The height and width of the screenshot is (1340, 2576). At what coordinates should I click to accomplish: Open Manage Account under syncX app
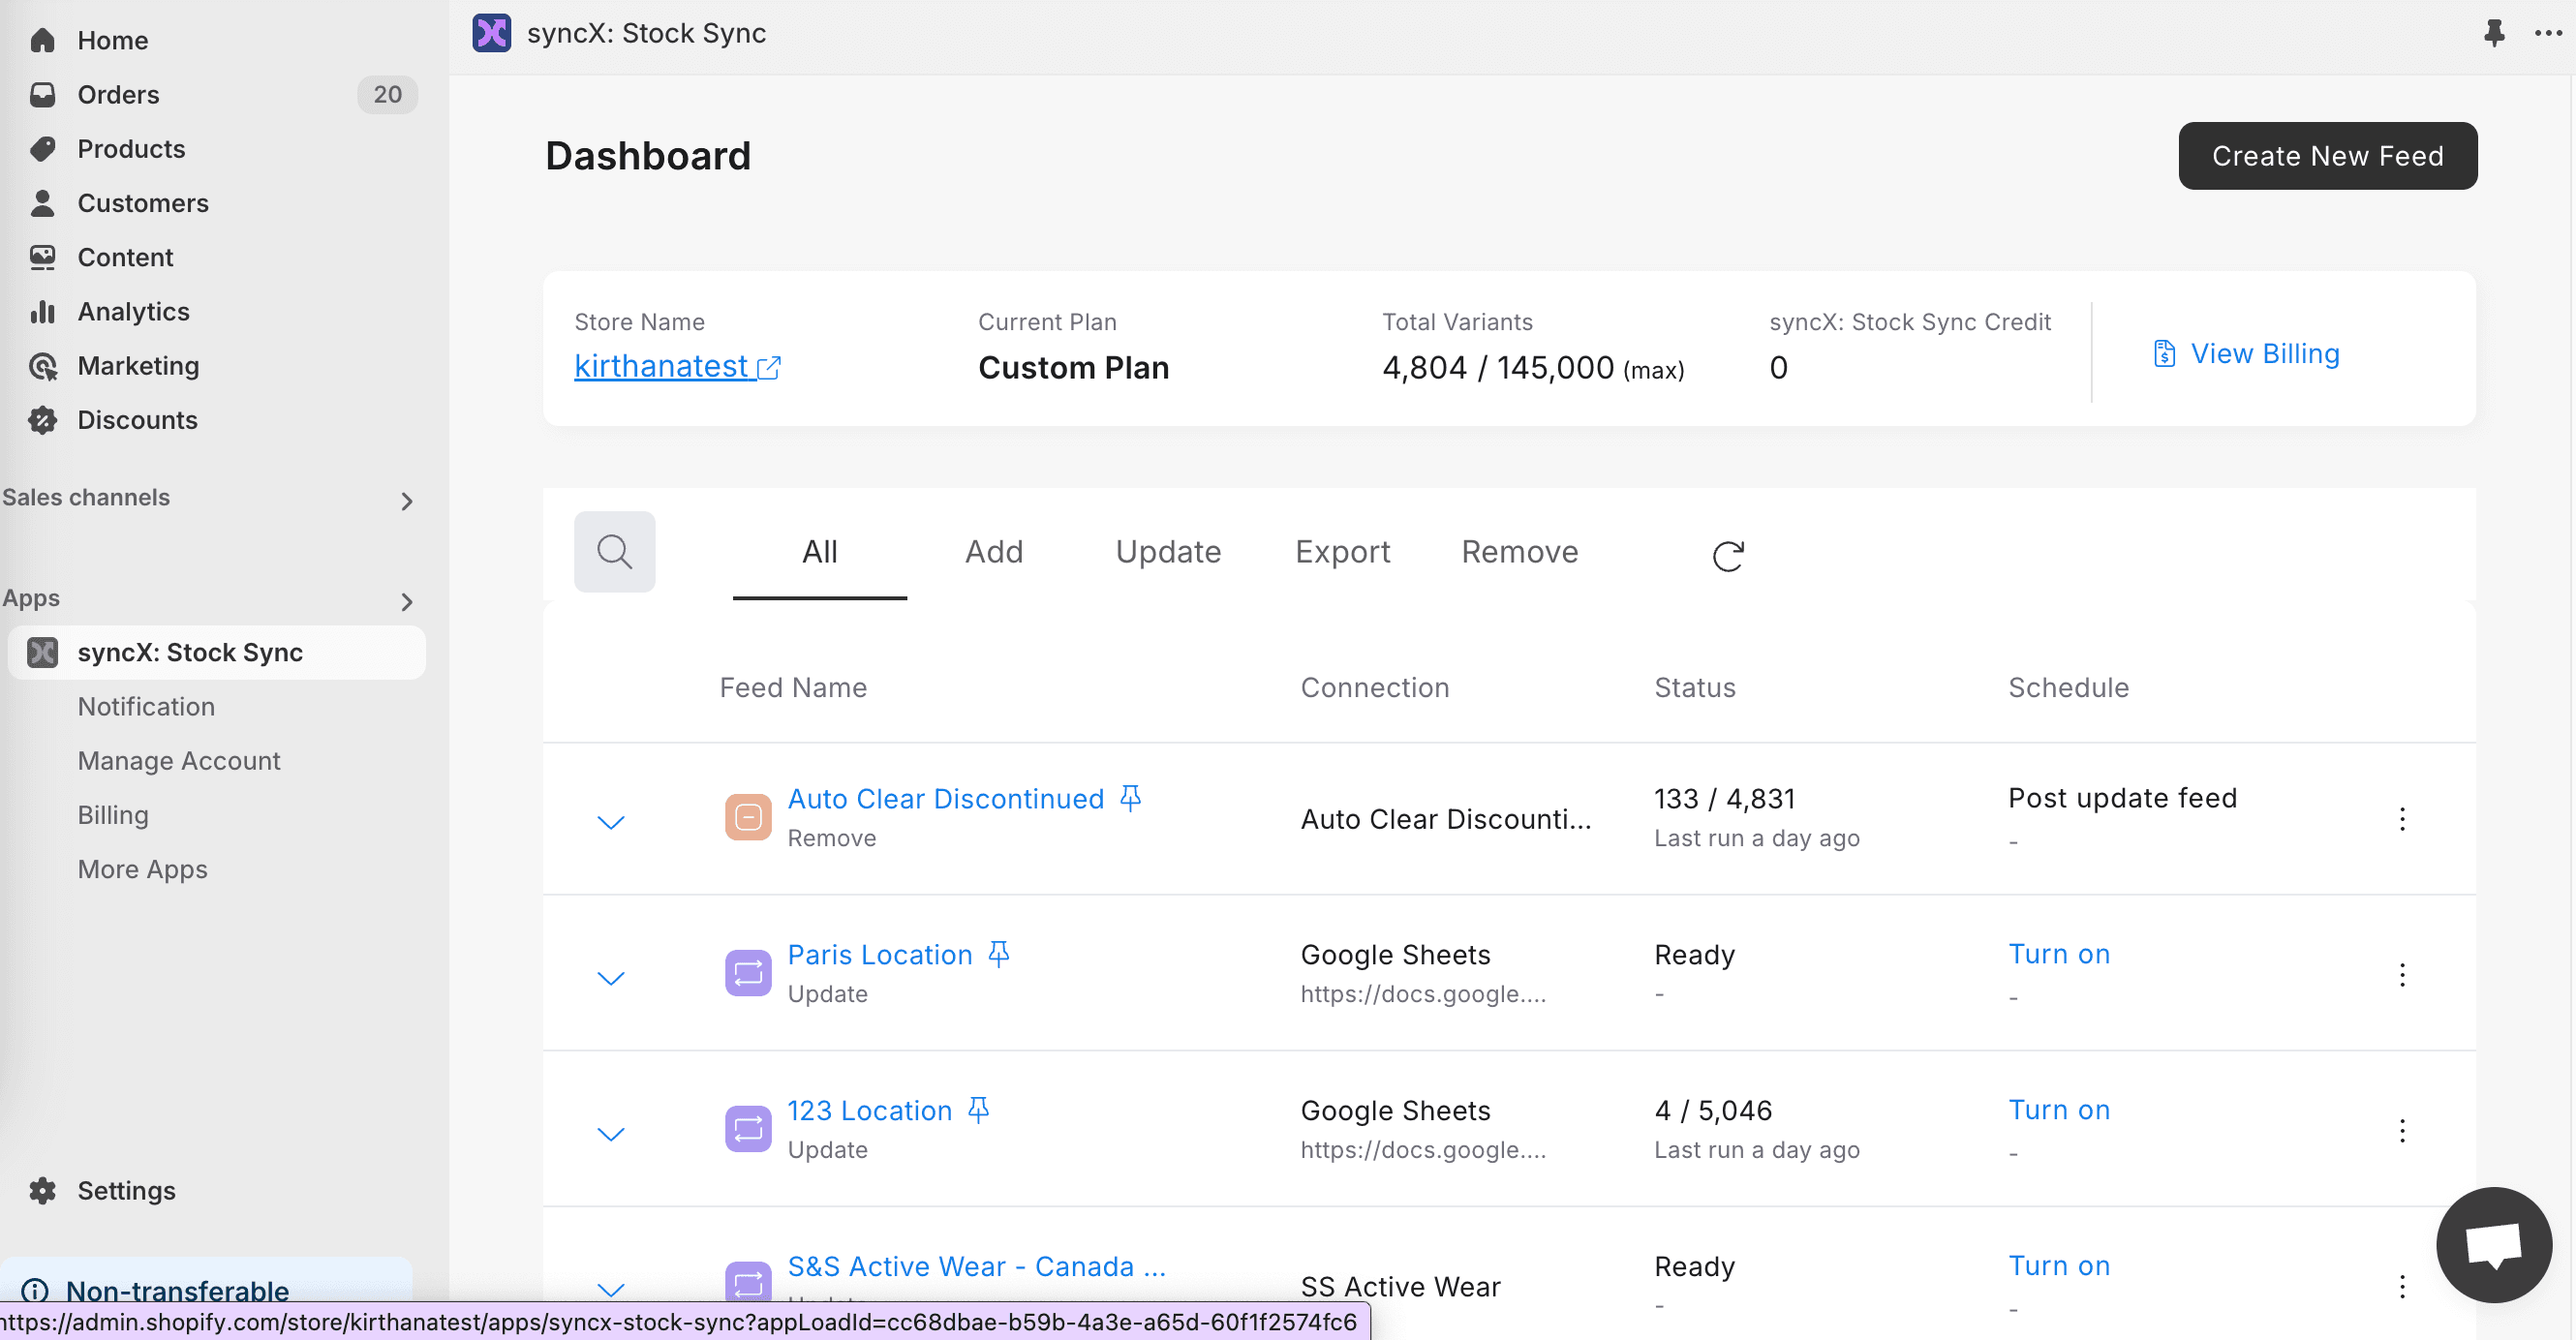tap(179, 760)
